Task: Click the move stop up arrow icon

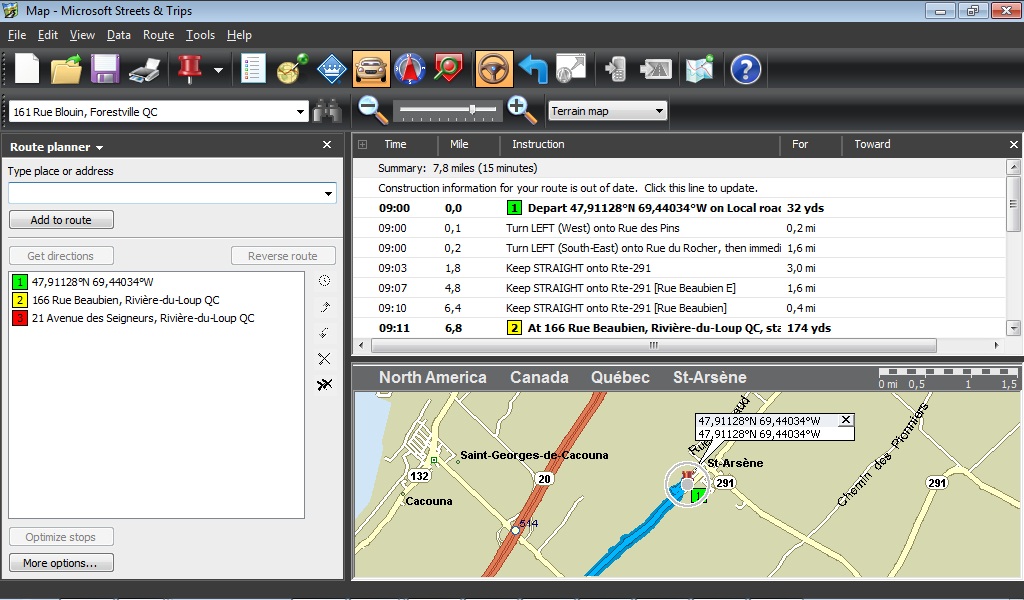Action: pos(325,307)
